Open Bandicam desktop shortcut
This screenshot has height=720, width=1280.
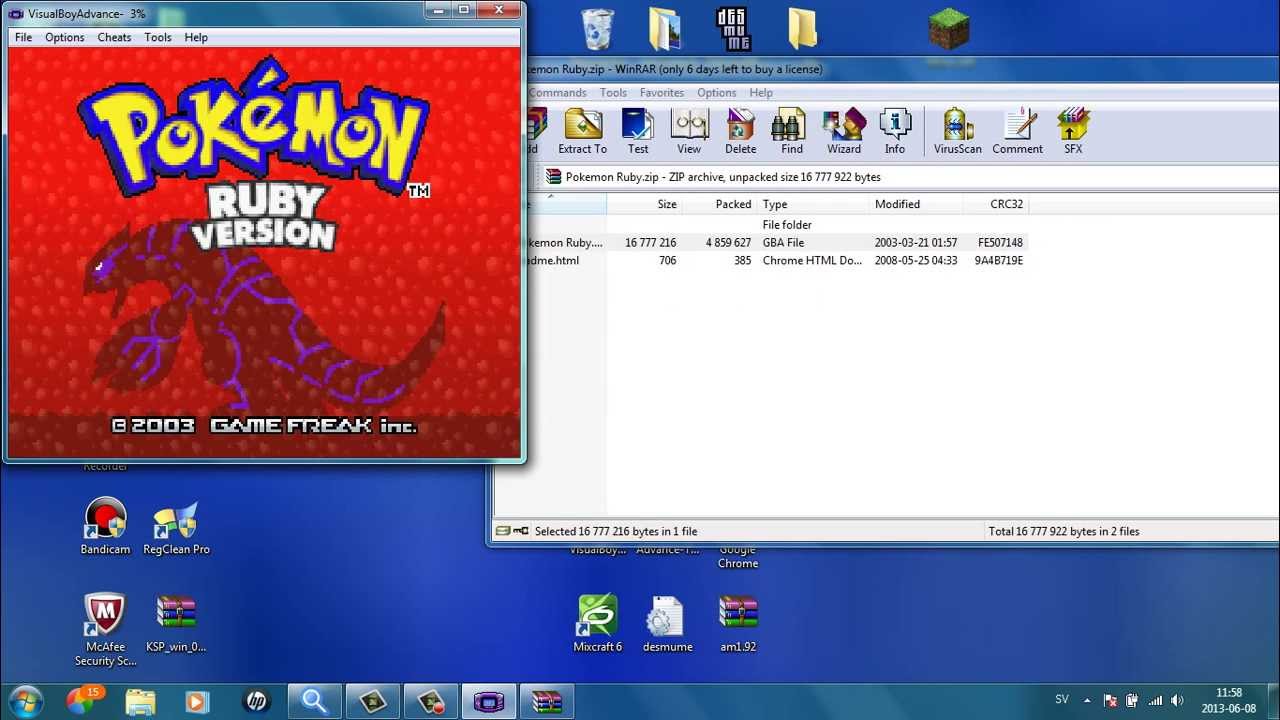coord(105,527)
